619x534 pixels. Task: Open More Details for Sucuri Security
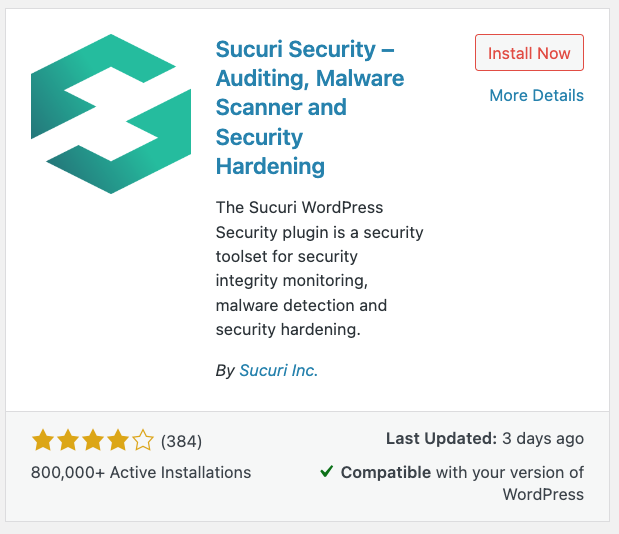click(536, 96)
